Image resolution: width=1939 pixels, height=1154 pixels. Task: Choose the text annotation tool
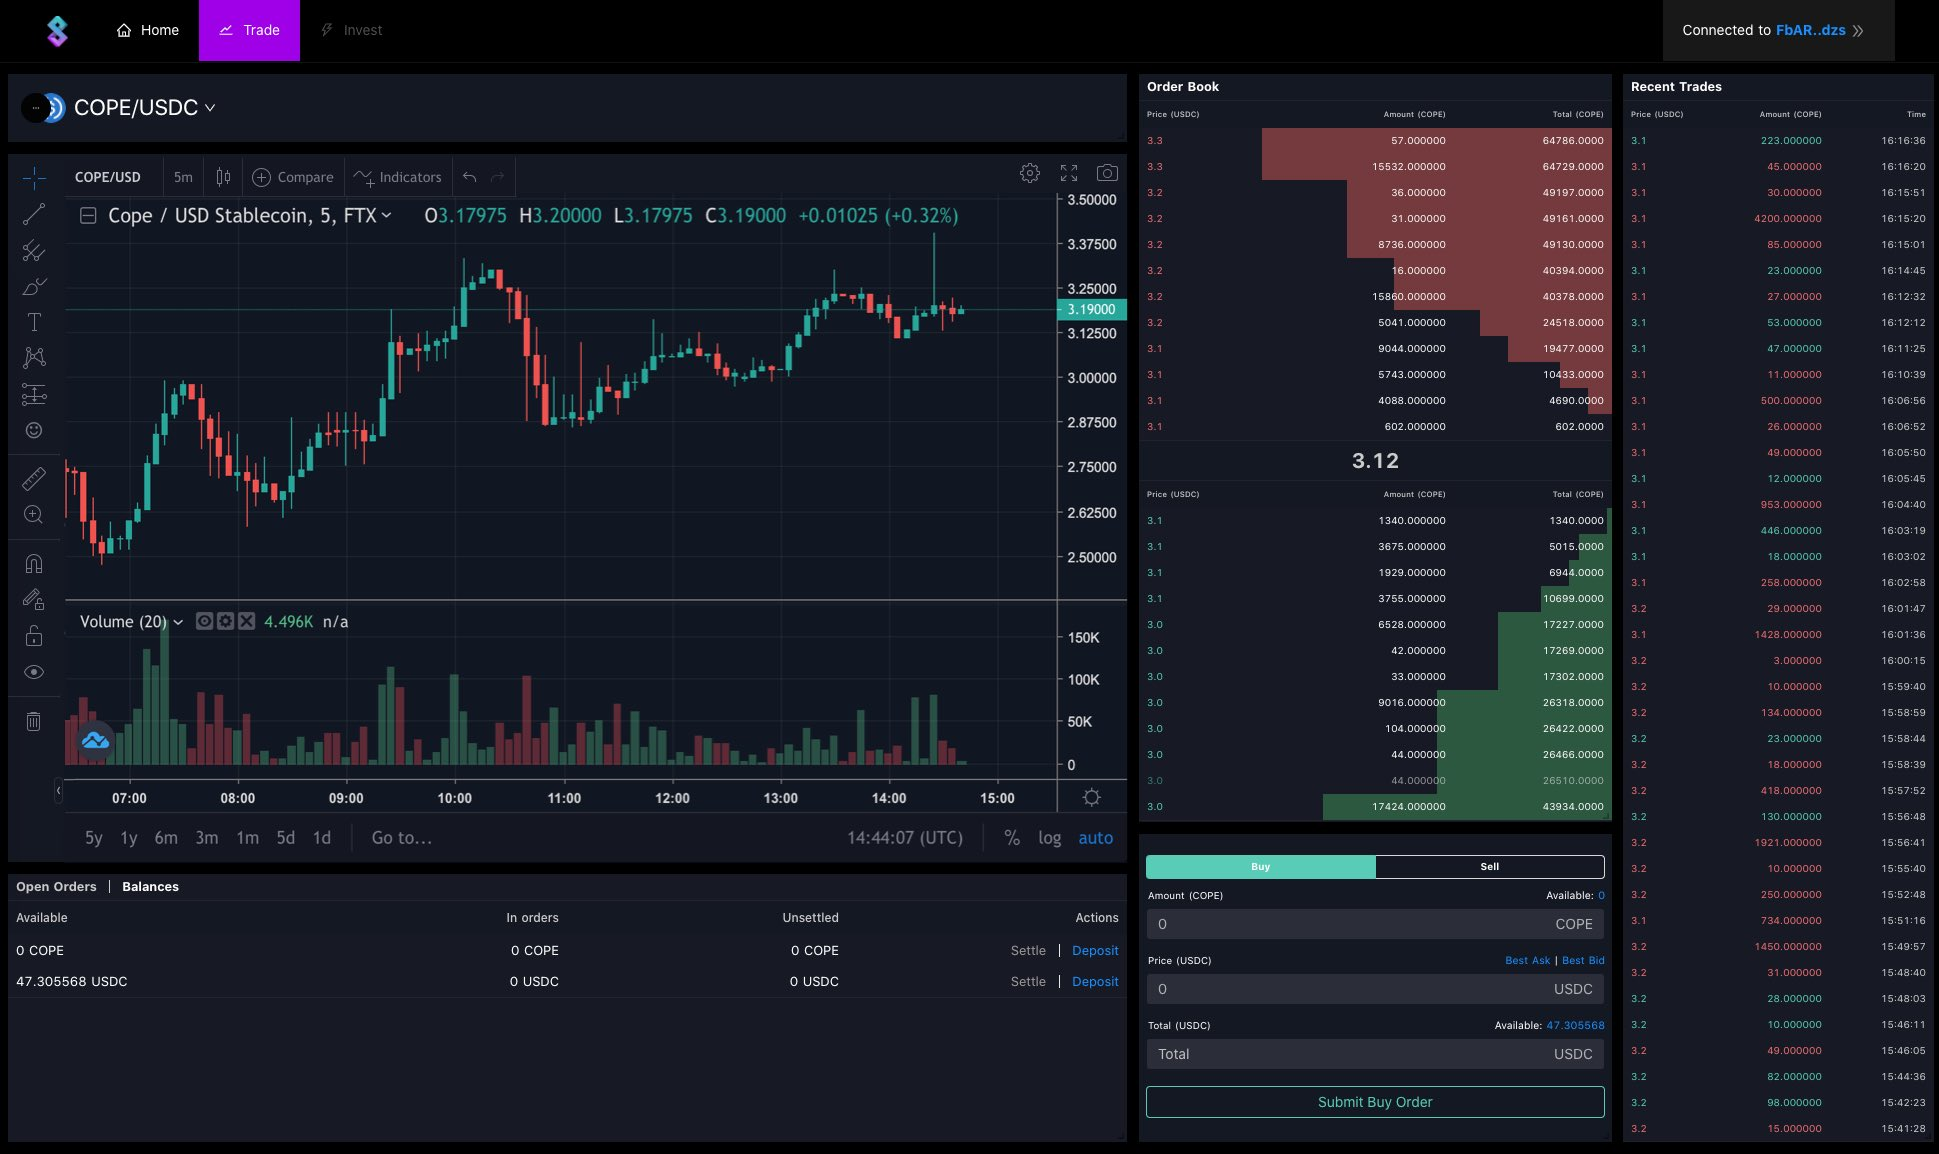(34, 322)
